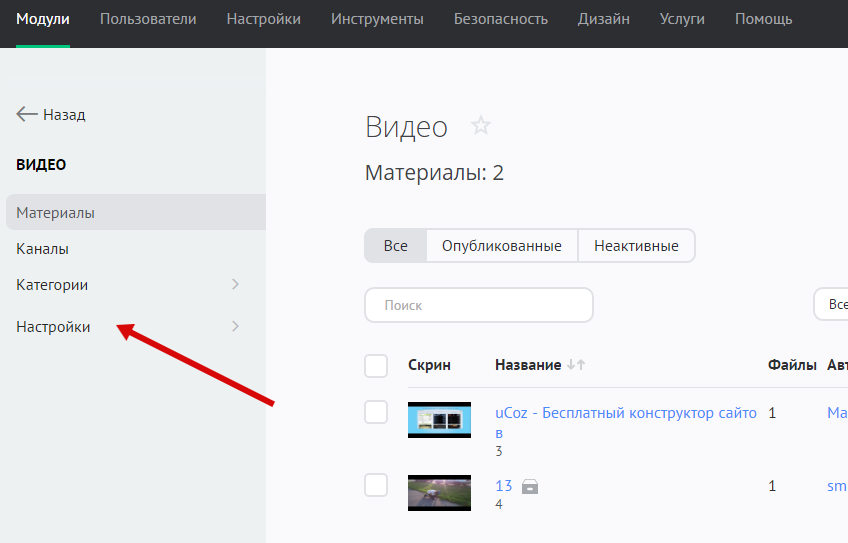The height and width of the screenshot is (543, 848).
Task: Click the favorite star next to Видео
Action: coord(481,126)
